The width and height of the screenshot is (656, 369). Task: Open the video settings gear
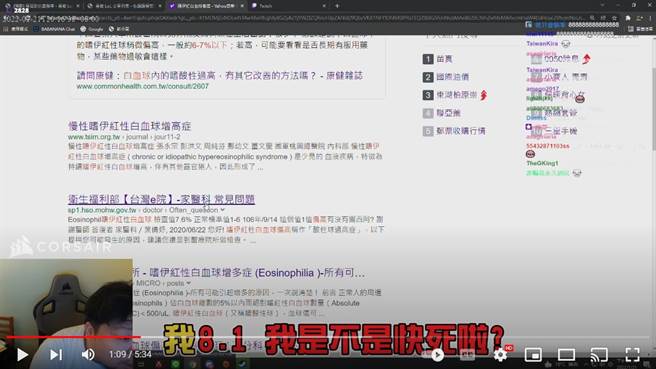[x=500, y=355]
